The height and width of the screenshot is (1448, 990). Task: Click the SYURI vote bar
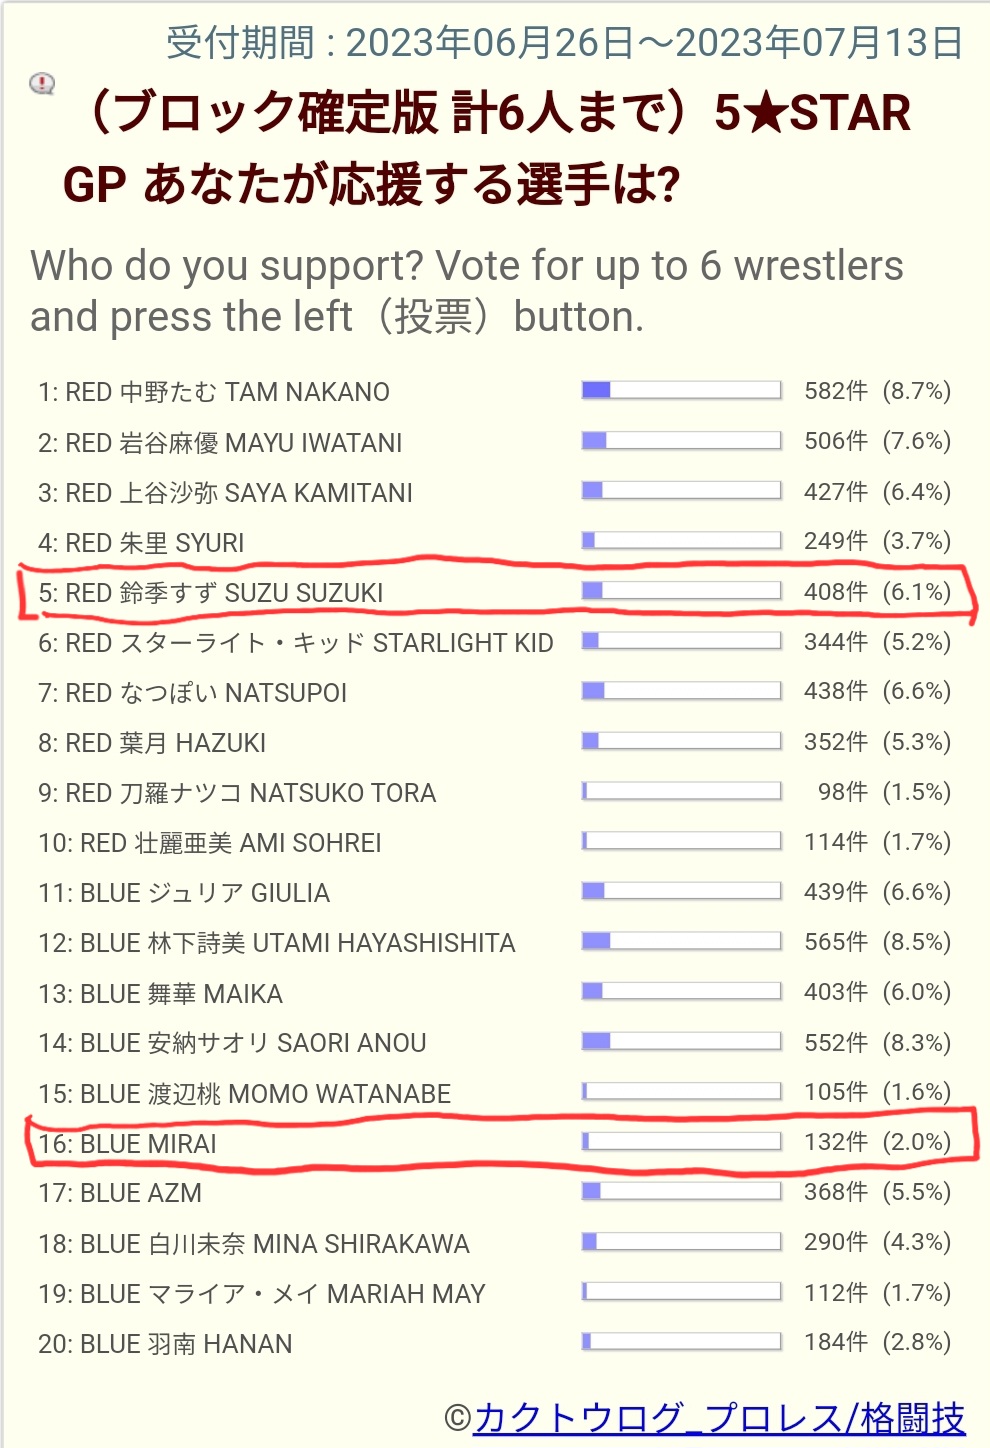coord(681,541)
